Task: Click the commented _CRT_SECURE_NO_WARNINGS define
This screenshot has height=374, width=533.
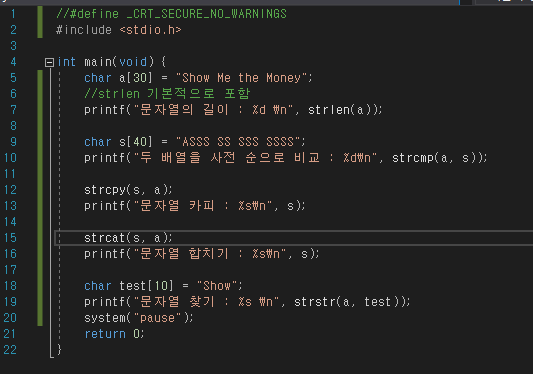Action: (x=171, y=14)
